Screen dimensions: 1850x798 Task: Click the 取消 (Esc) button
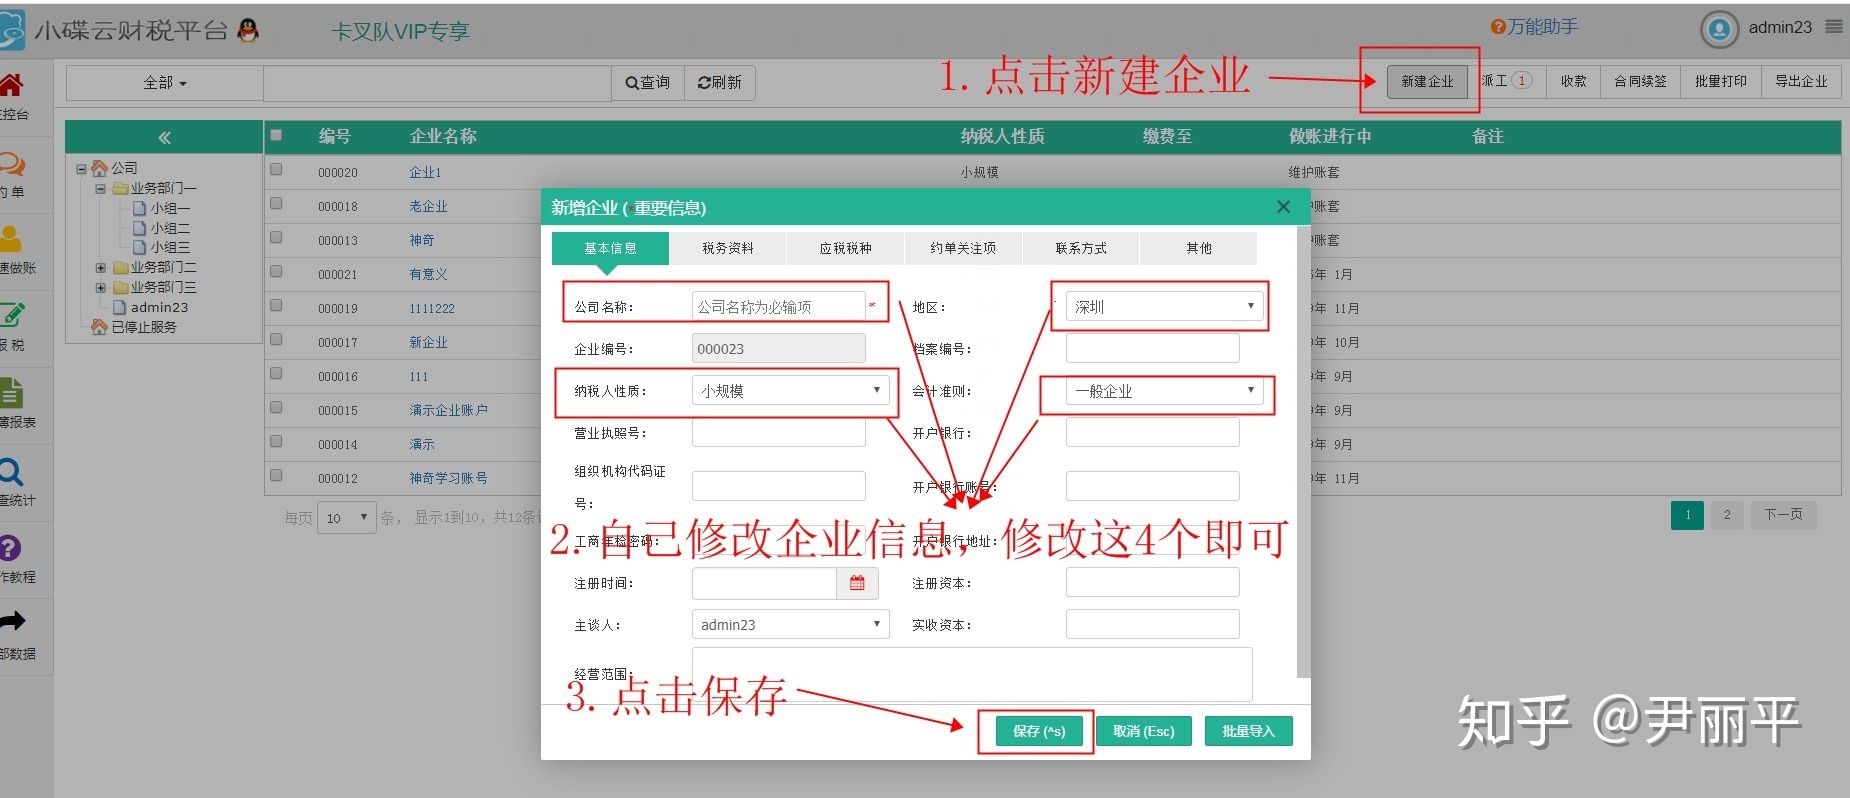pos(1144,731)
